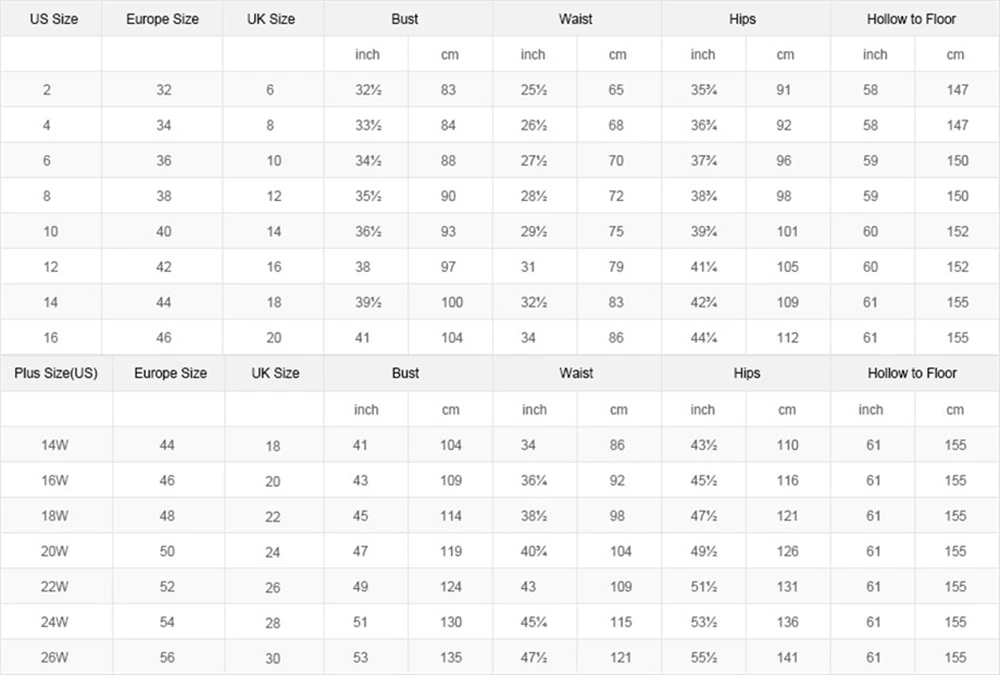Click the 14W plus size cell
This screenshot has width=1000, height=675.
[x=54, y=445]
